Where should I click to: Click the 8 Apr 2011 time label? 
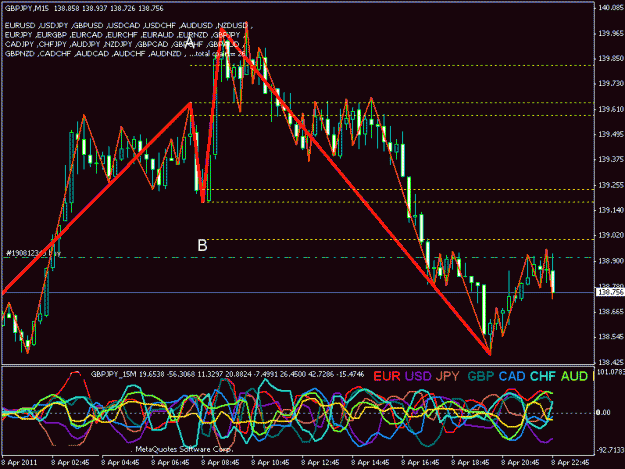[x=19, y=463]
